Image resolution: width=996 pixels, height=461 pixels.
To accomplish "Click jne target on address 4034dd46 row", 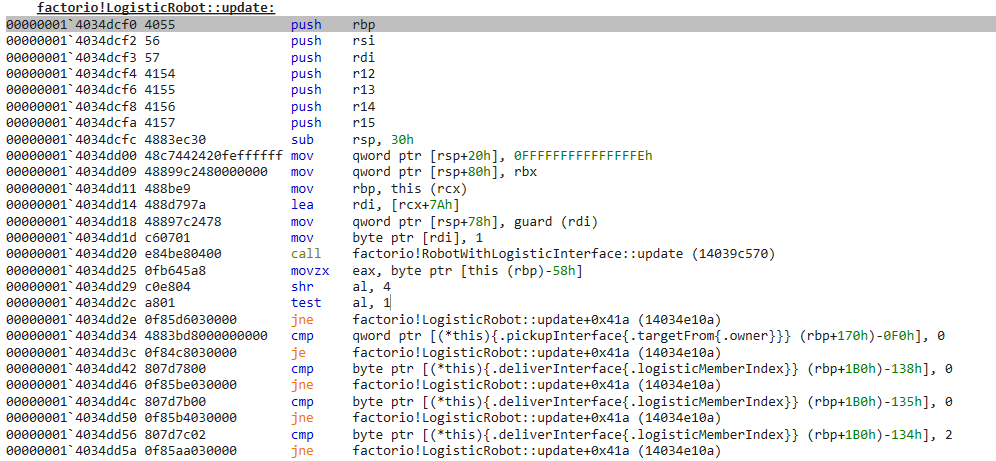I will 537,385.
